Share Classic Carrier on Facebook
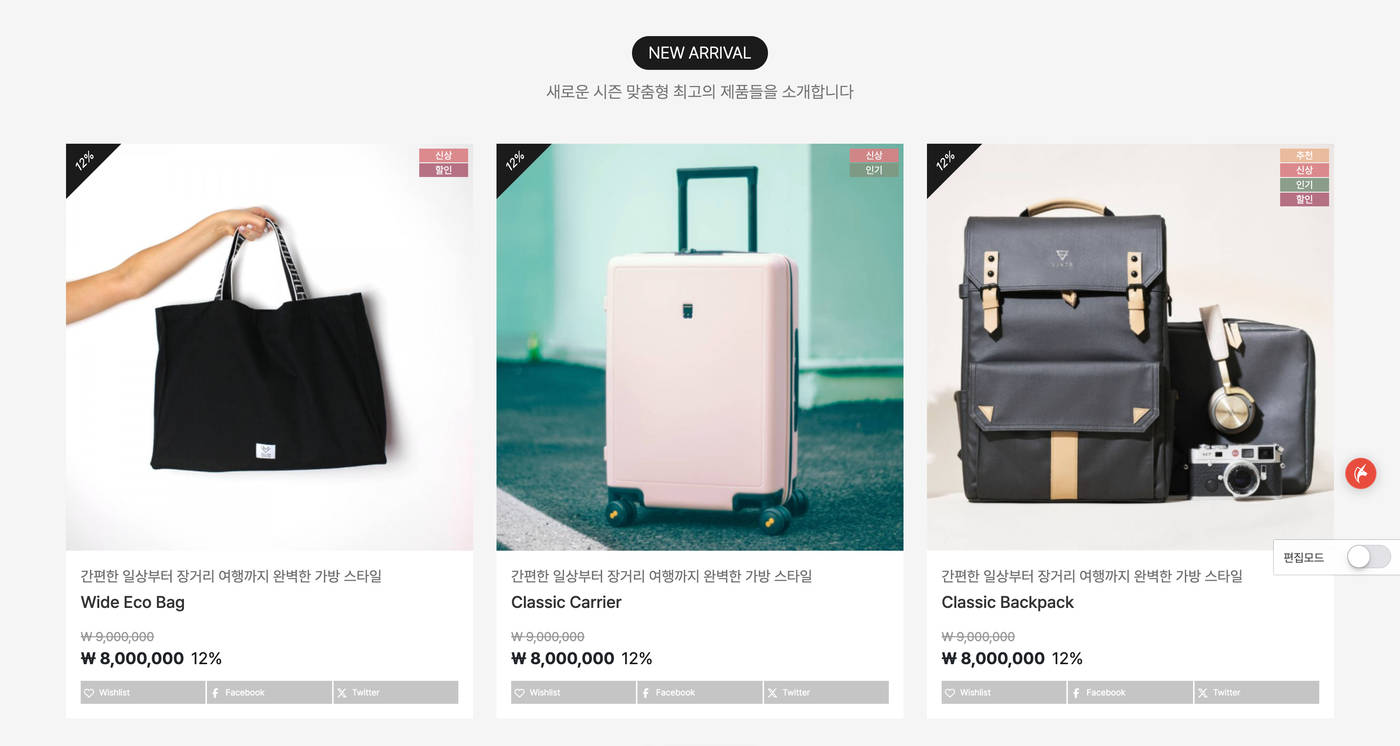The height and width of the screenshot is (746, 1400). pyautogui.click(x=700, y=692)
